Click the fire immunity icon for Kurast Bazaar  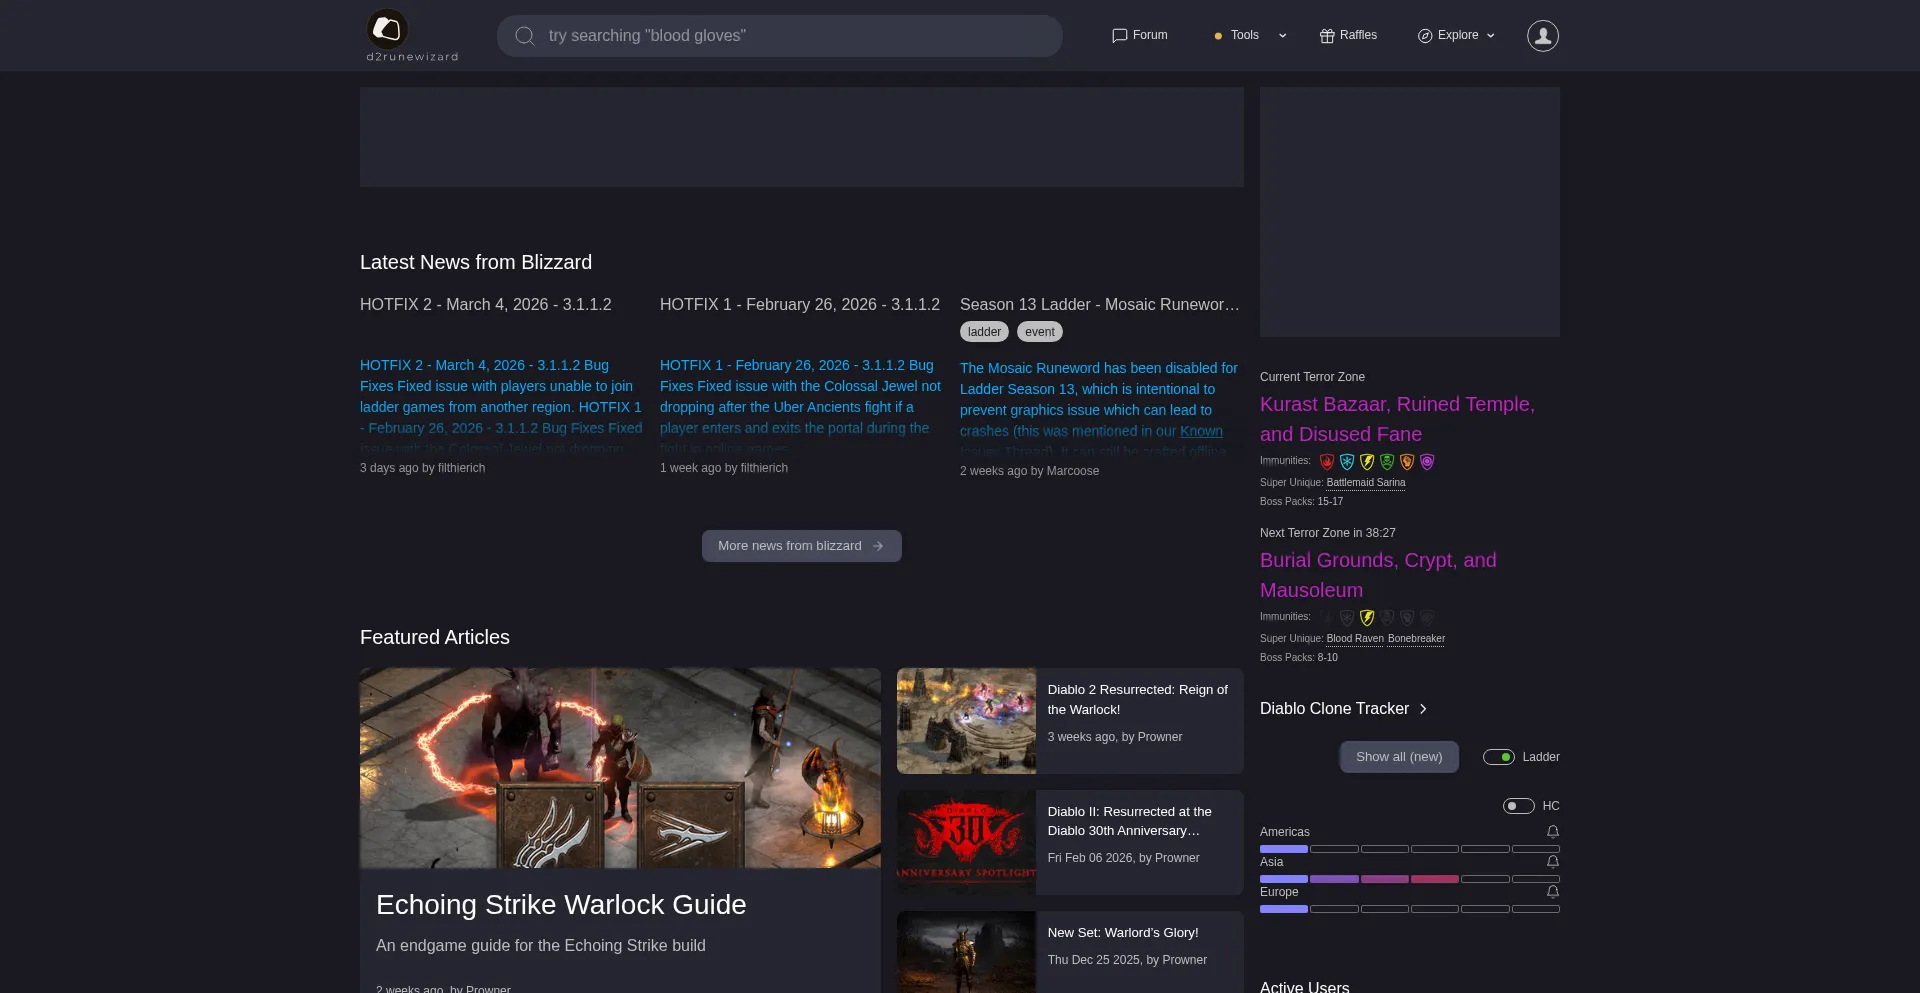tap(1327, 462)
